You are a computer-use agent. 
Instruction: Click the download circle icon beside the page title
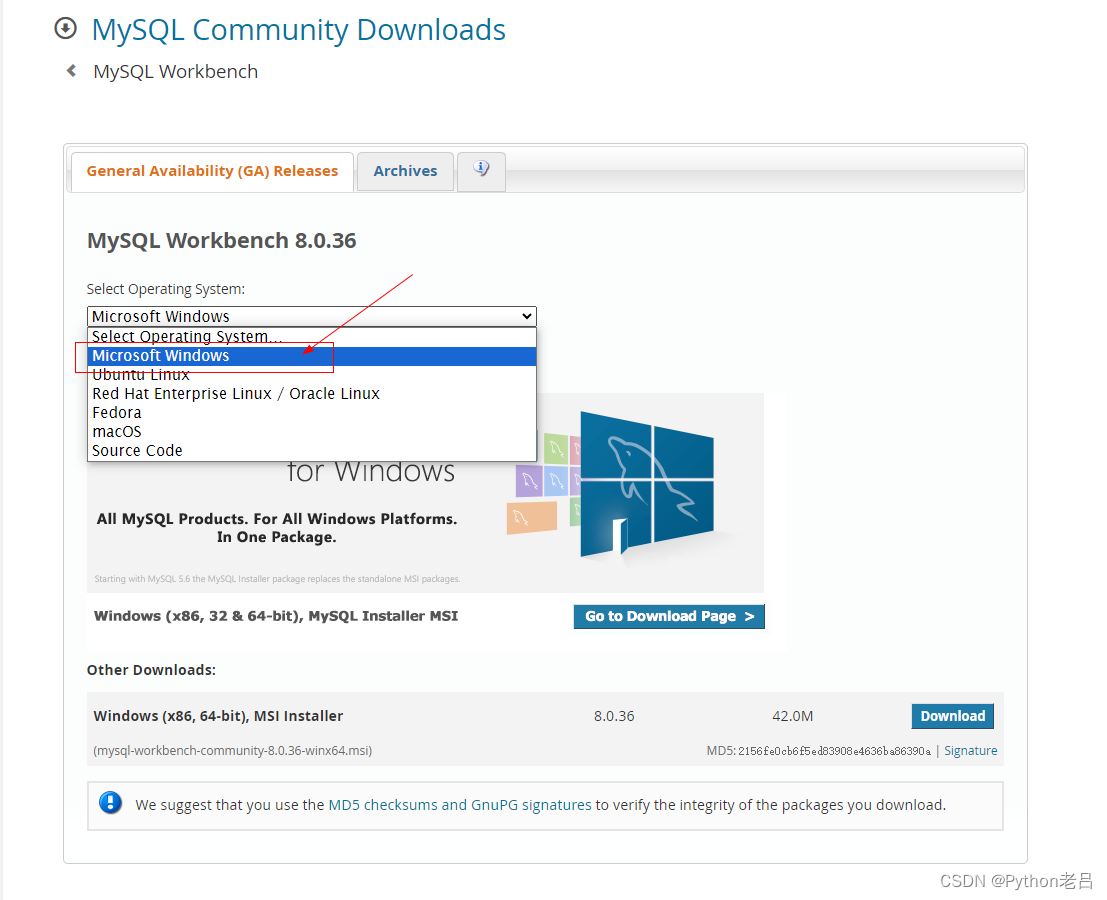tap(66, 28)
